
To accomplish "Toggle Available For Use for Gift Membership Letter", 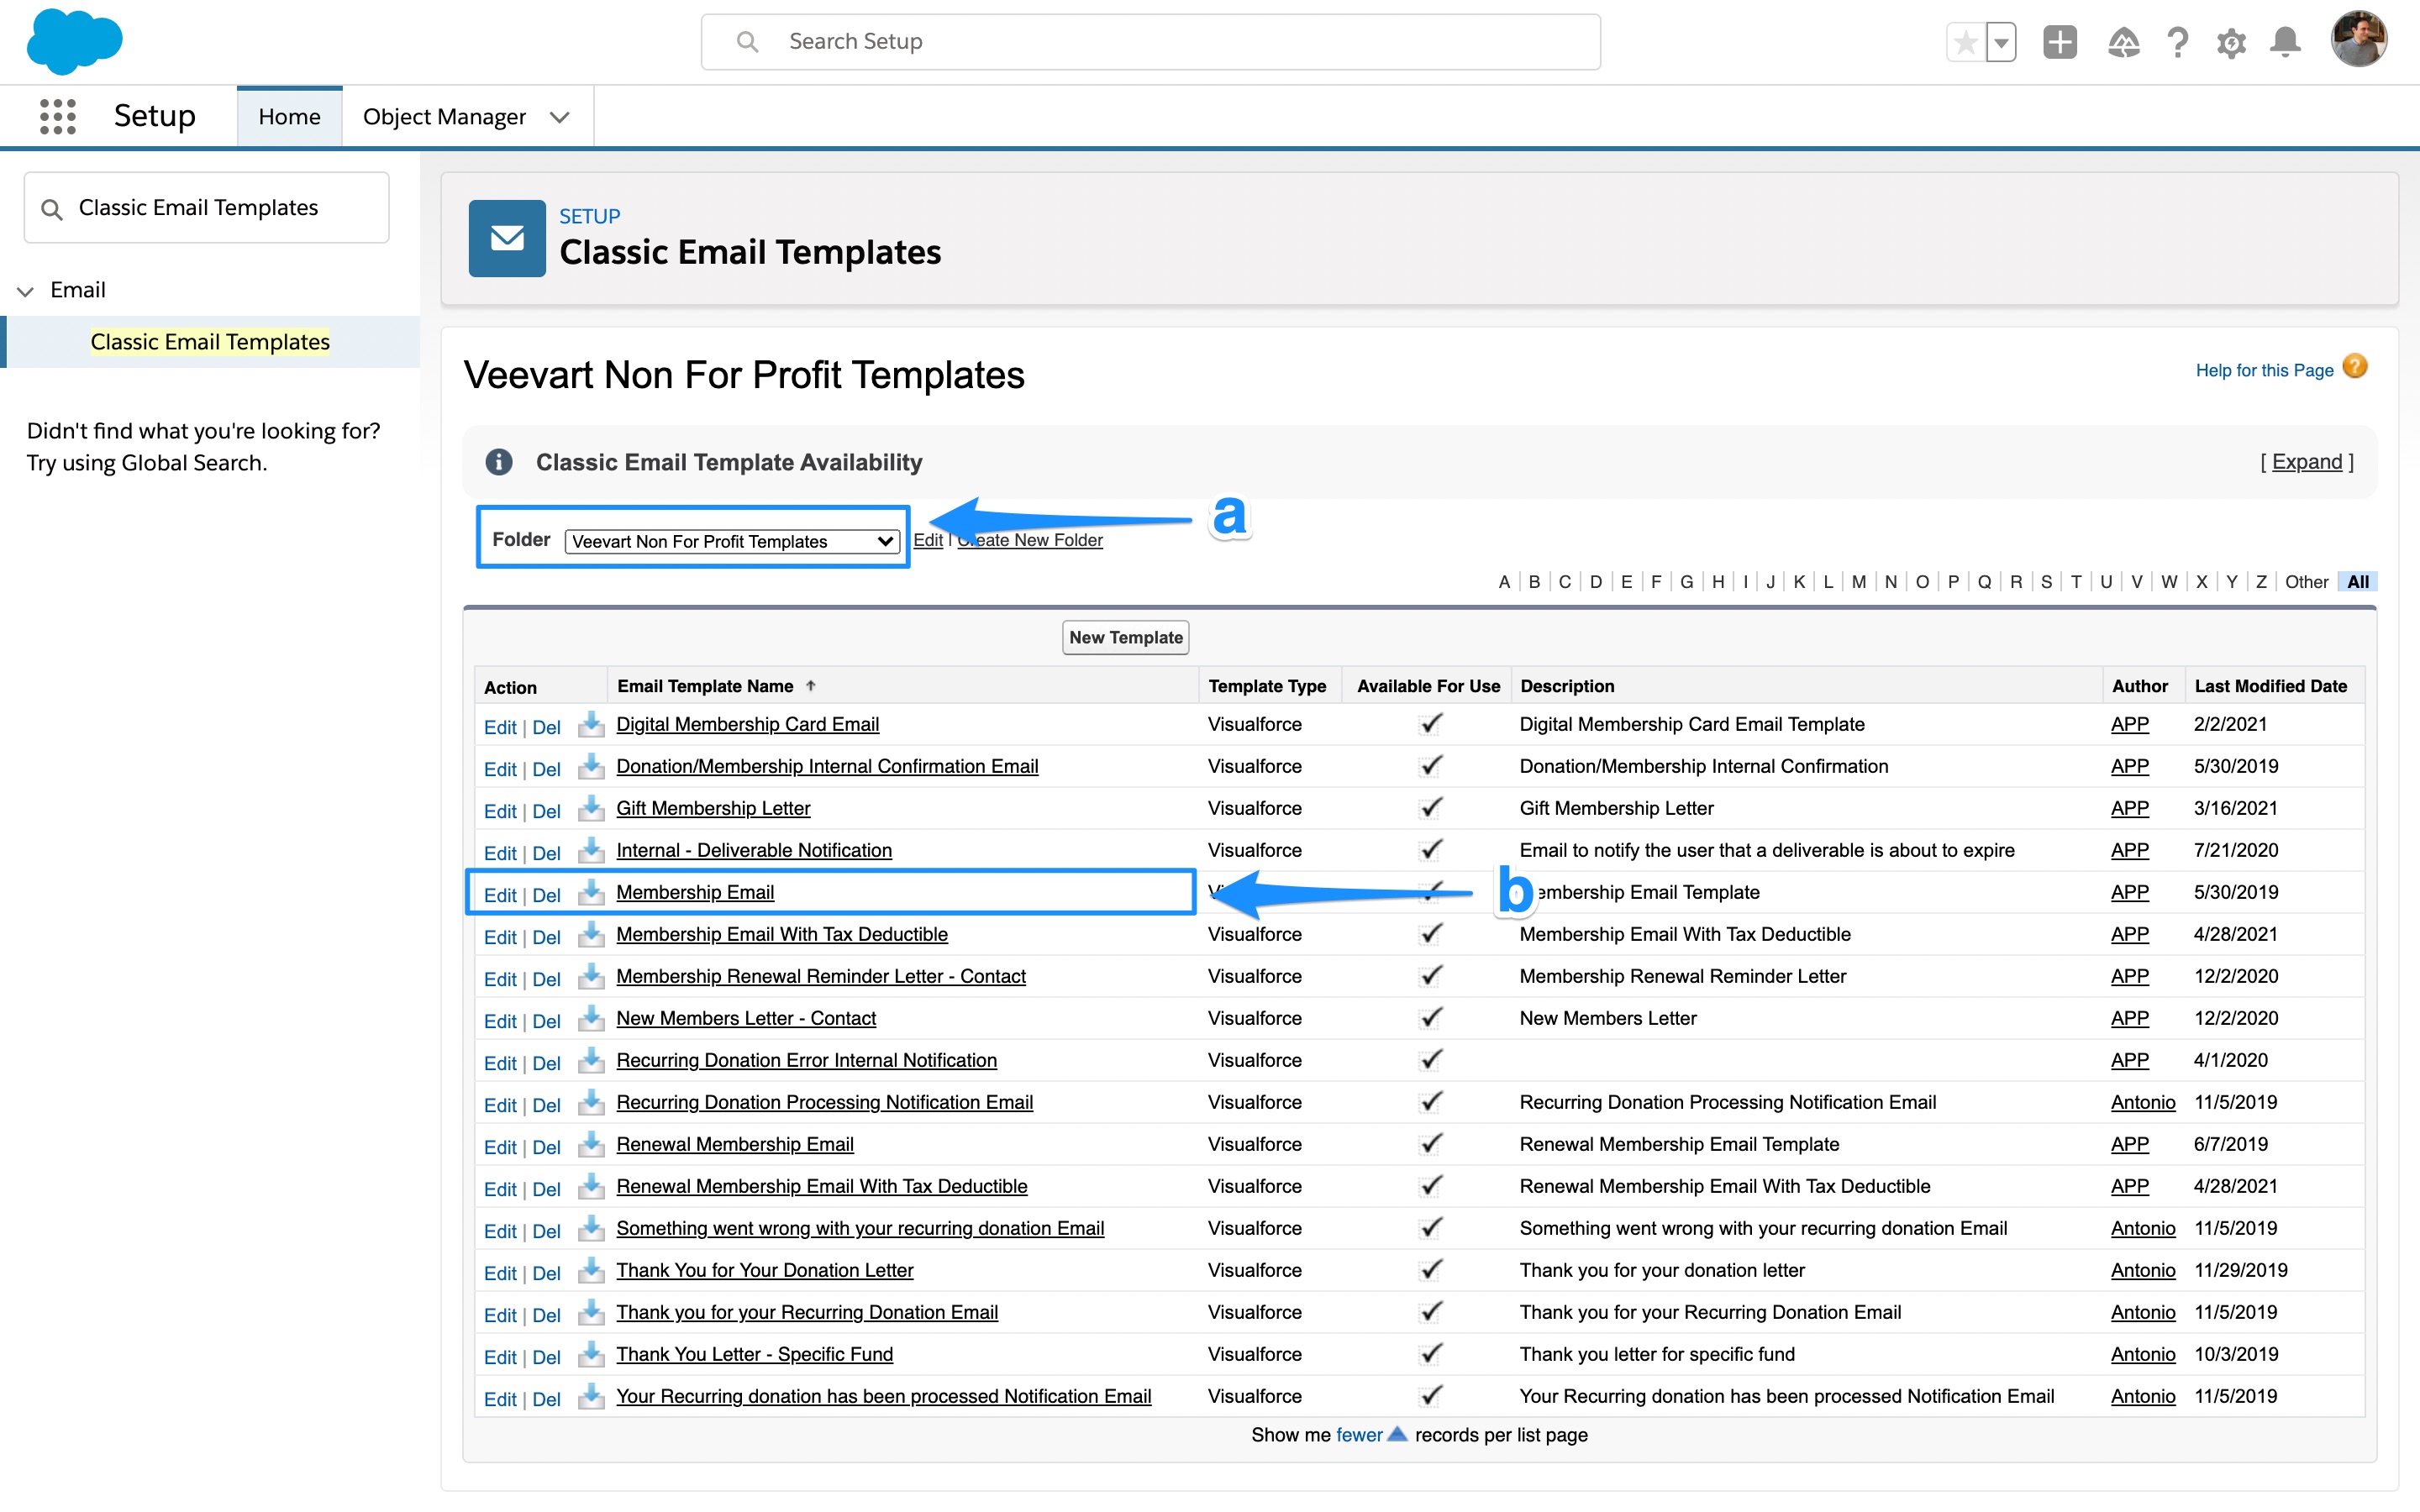I will 1431,807.
